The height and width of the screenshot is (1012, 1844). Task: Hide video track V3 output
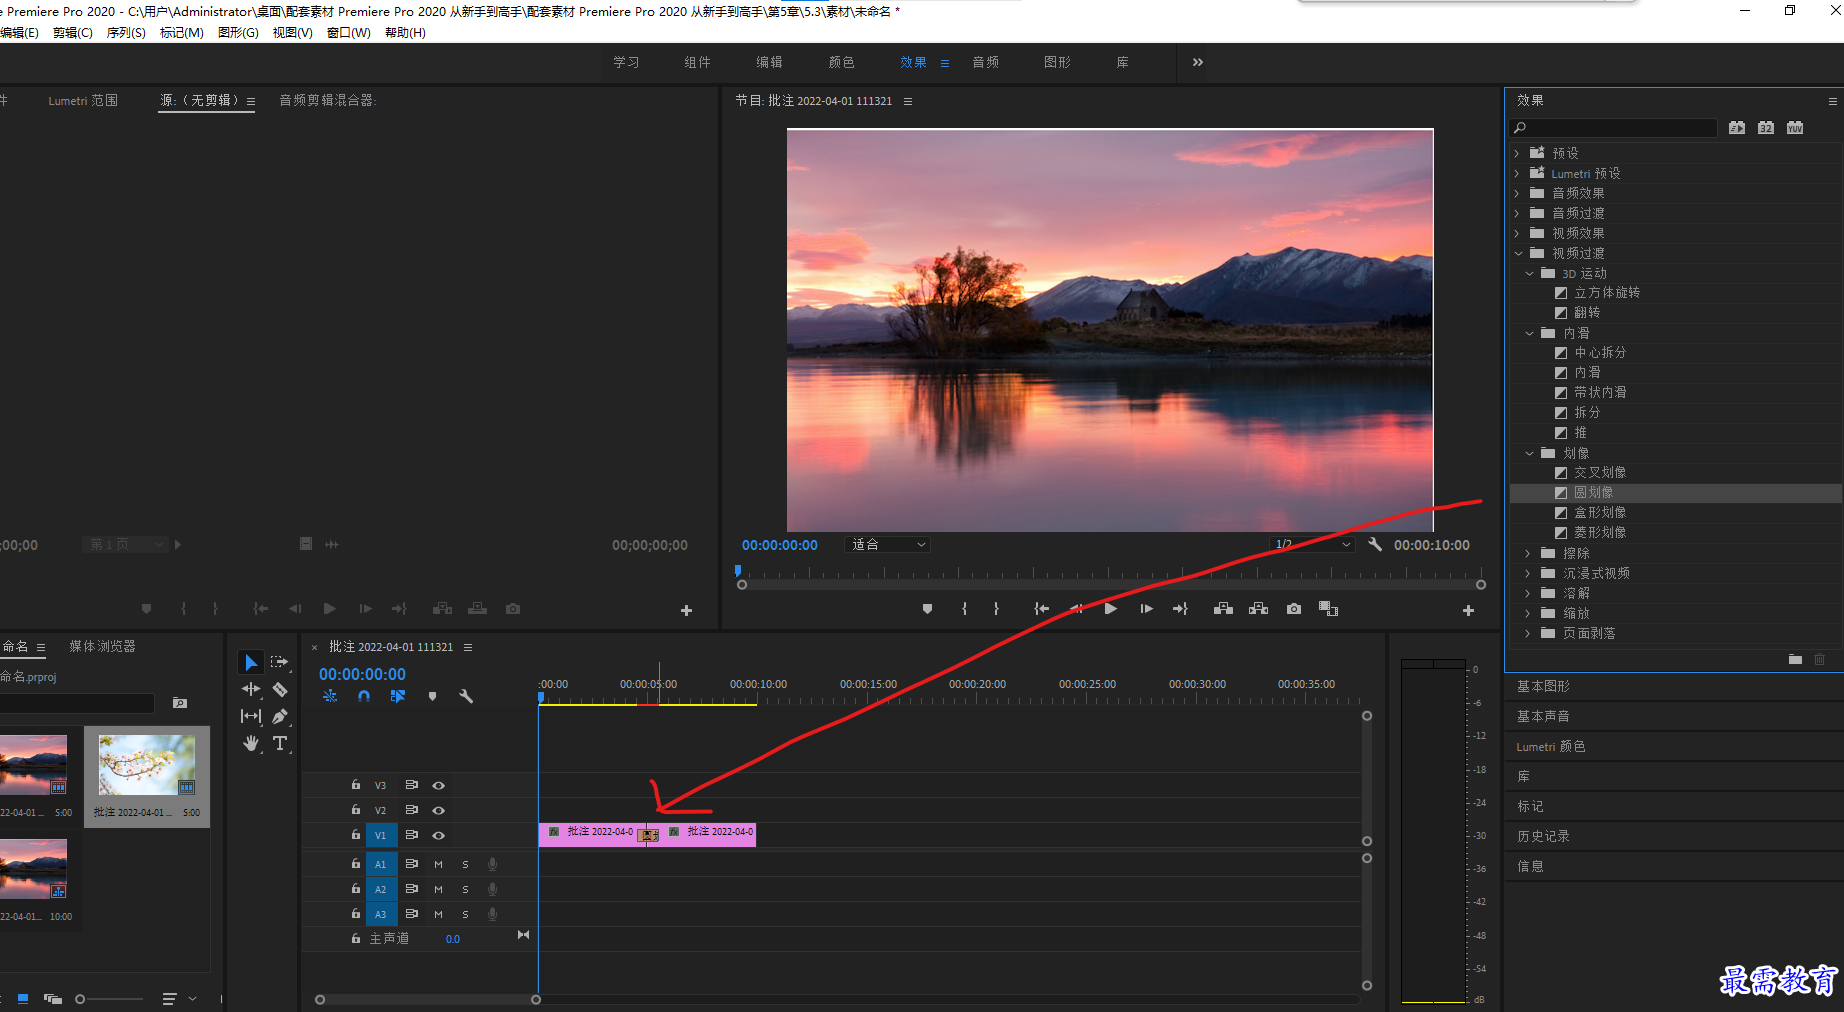438,786
